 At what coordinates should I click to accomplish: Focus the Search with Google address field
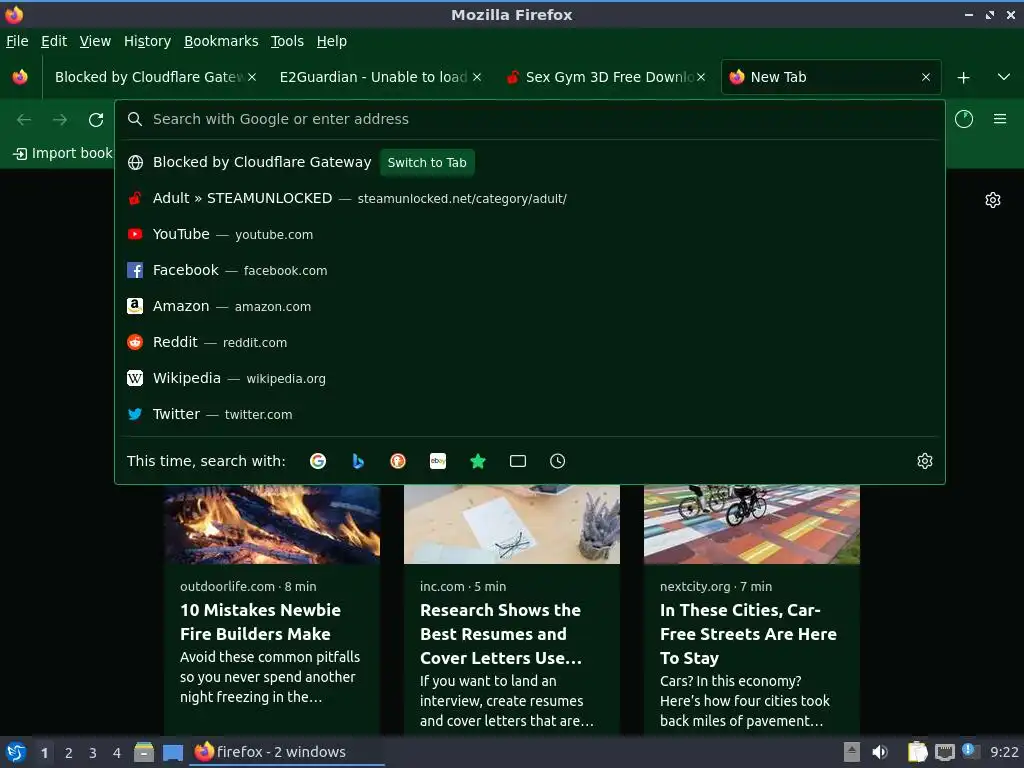(x=530, y=119)
